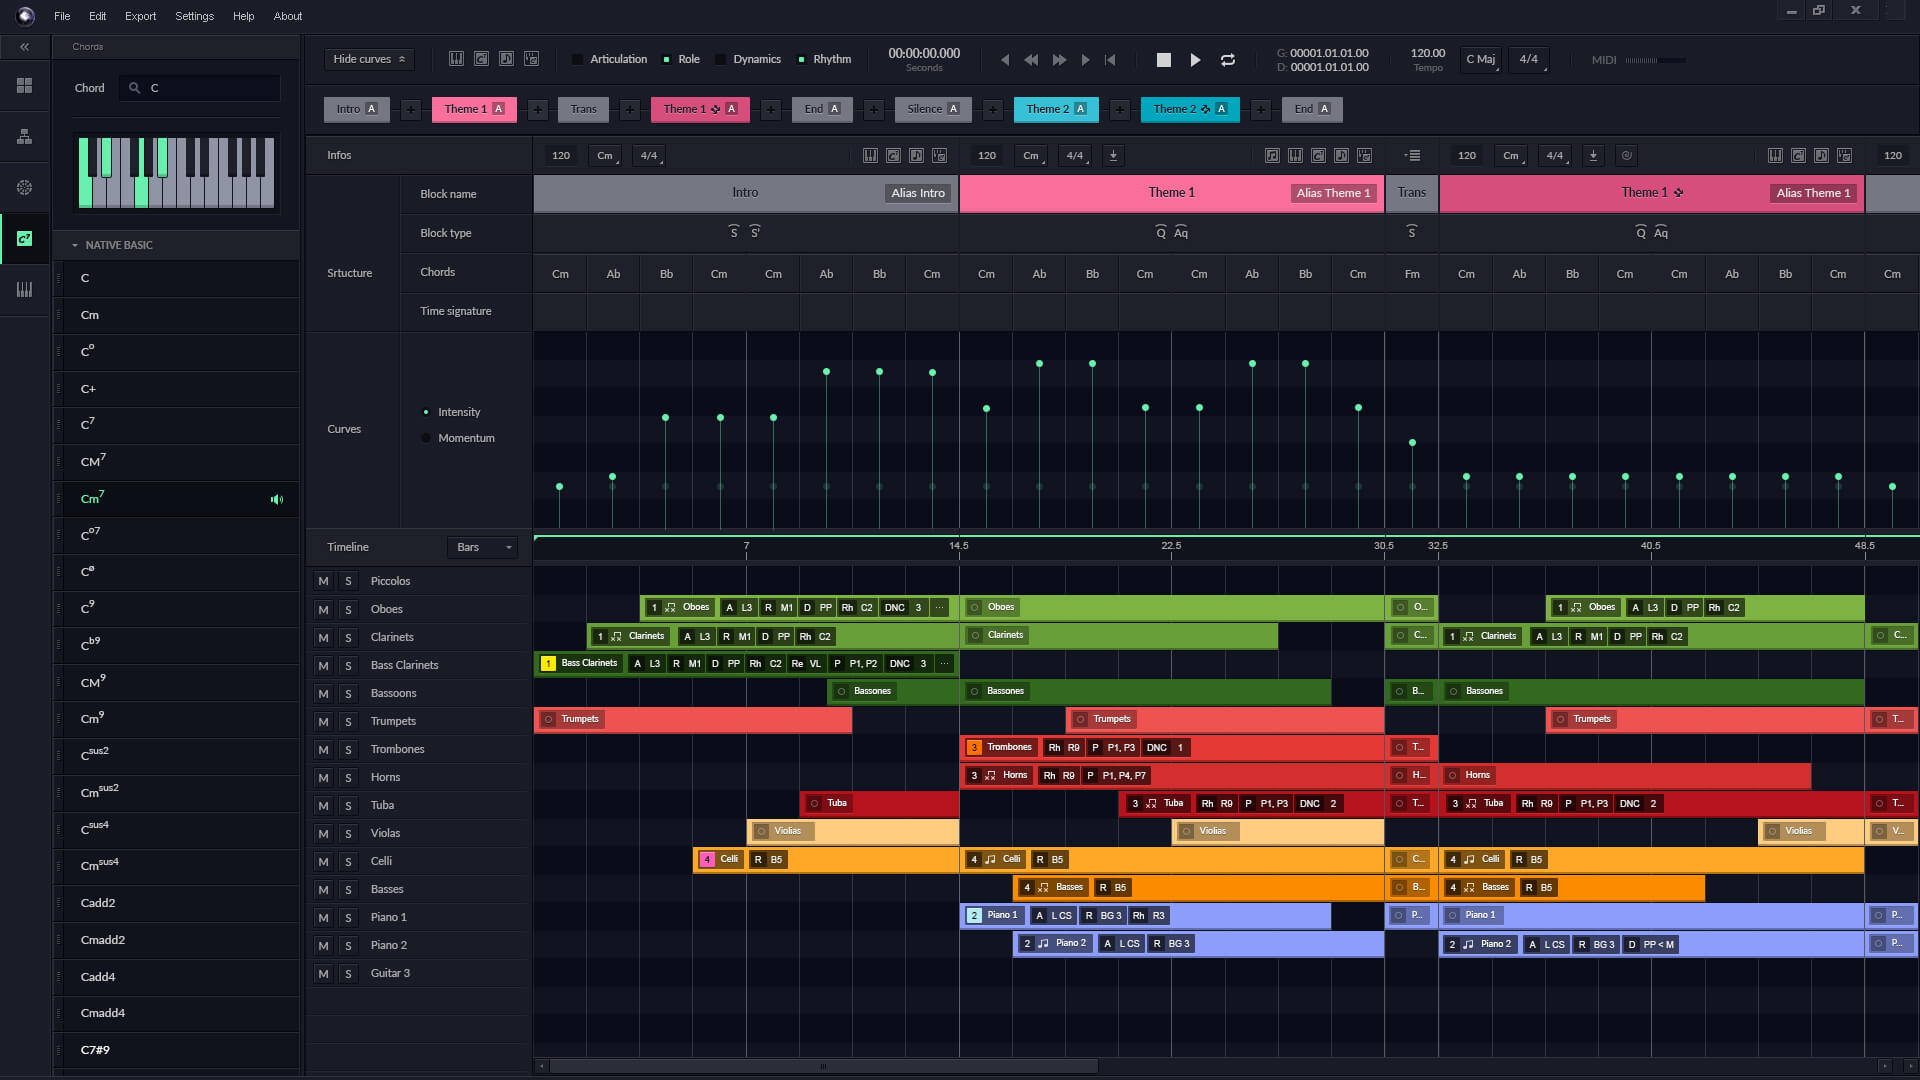Click the speaker icon next to Cm7
This screenshot has width=1920, height=1080.
[277, 499]
